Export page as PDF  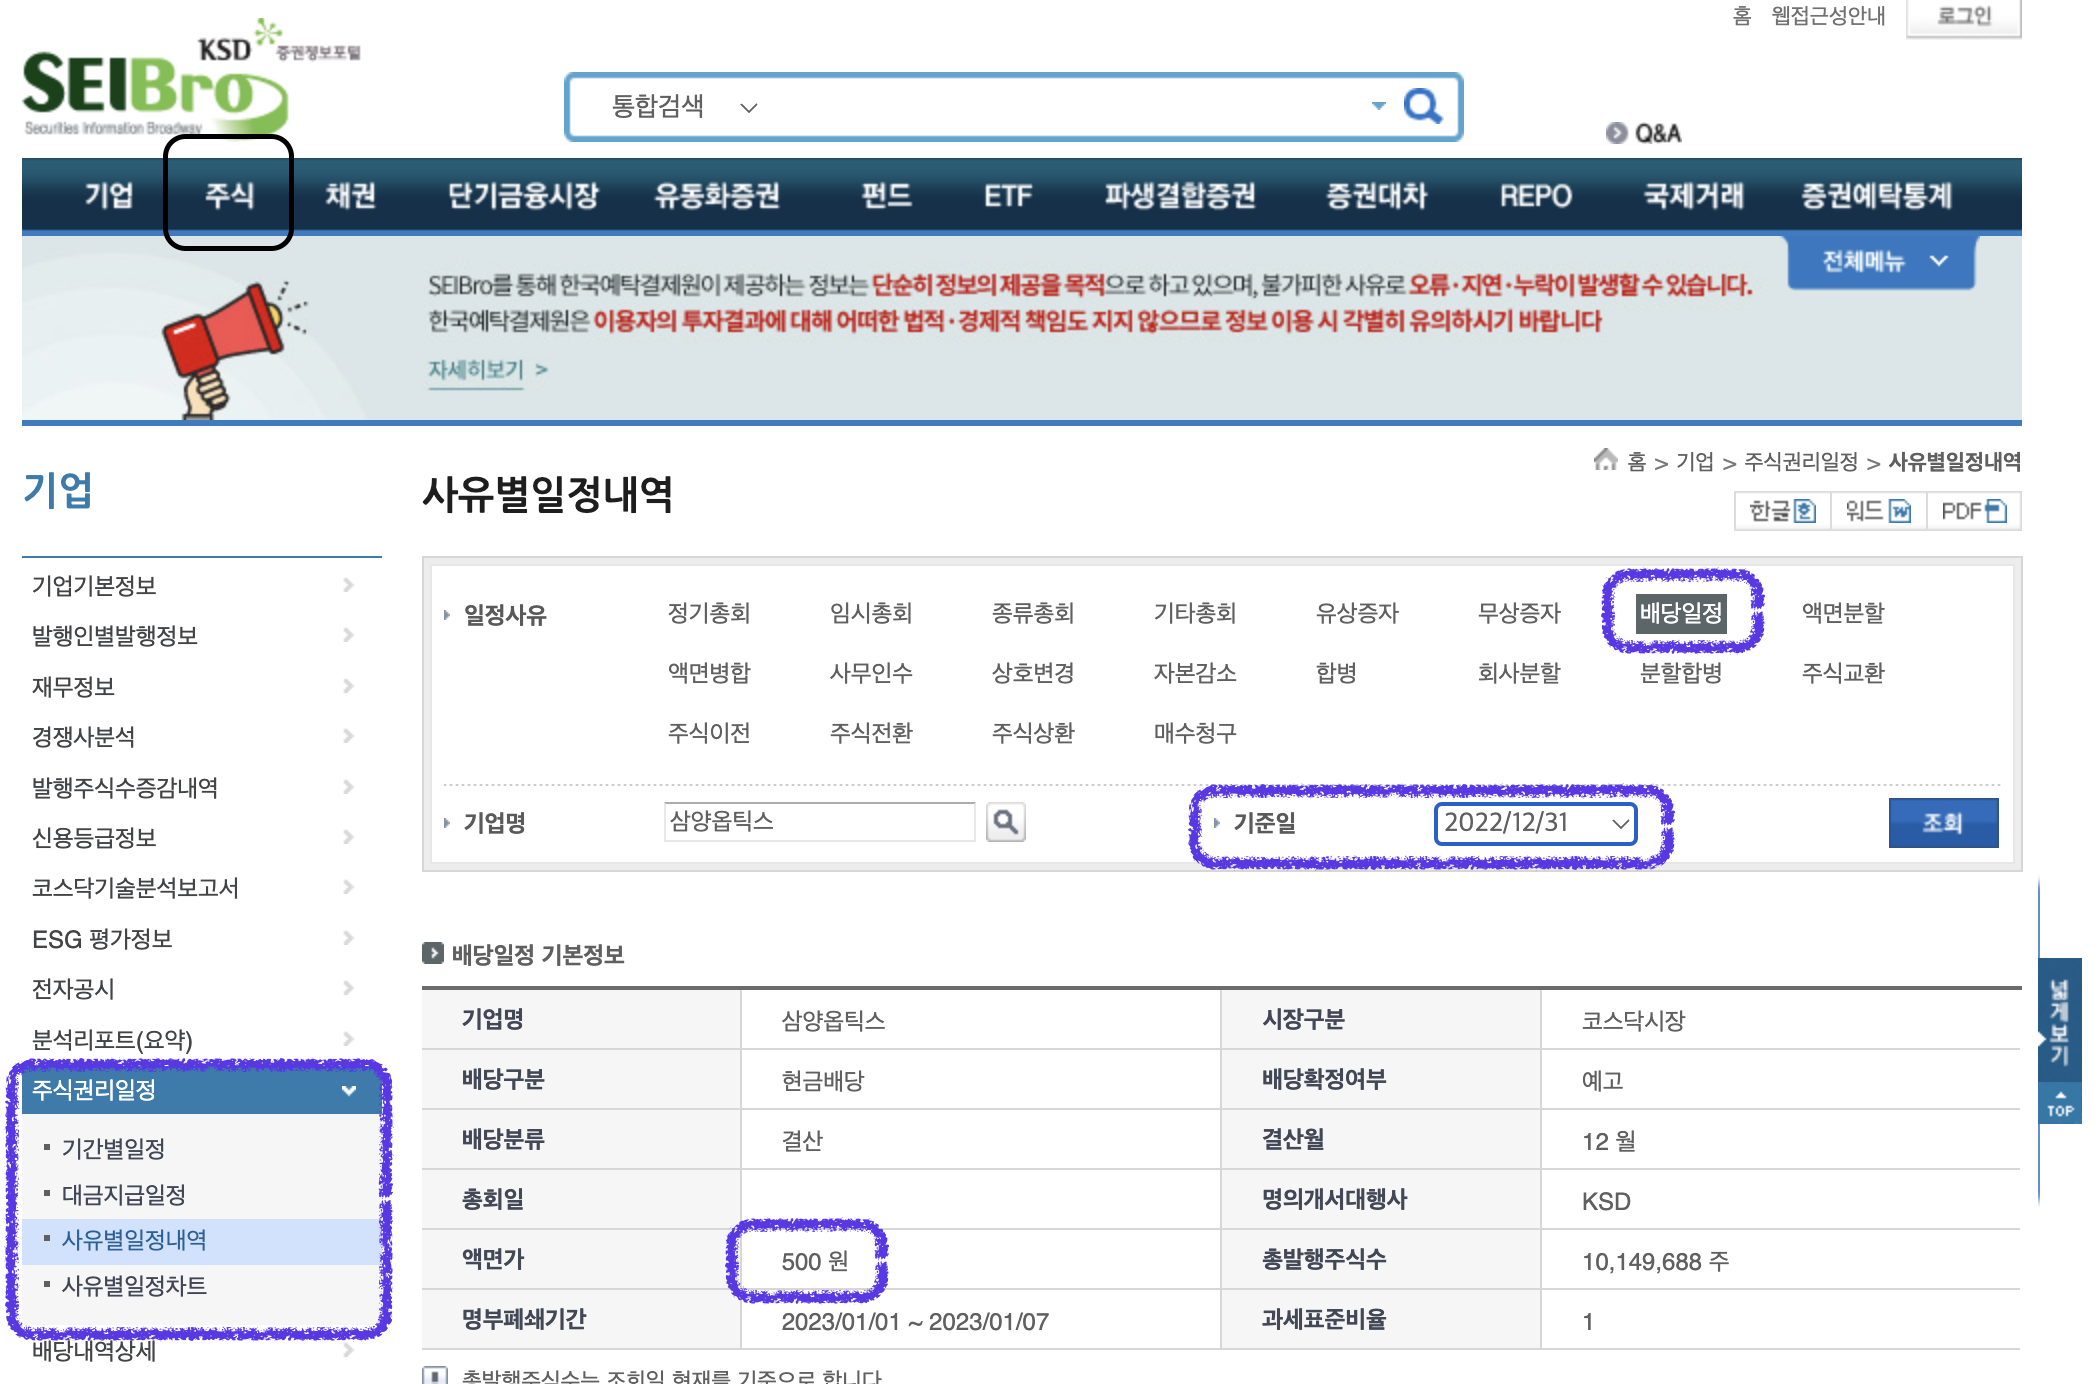pyautogui.click(x=1974, y=511)
